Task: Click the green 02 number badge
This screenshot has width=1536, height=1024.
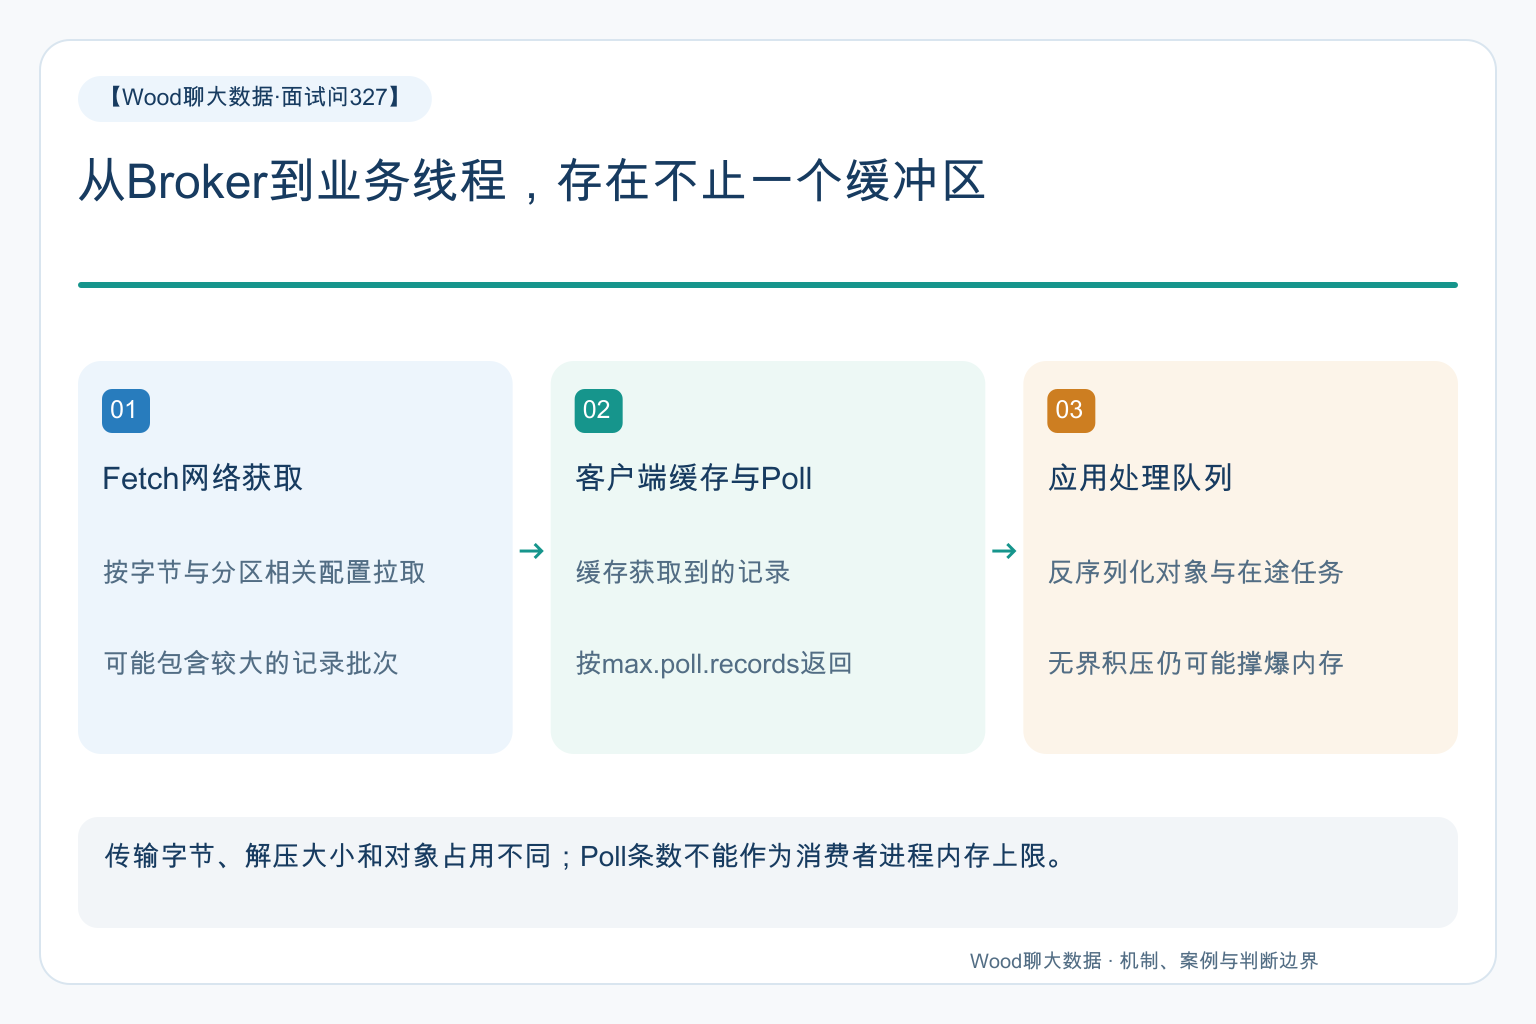Action: [598, 411]
